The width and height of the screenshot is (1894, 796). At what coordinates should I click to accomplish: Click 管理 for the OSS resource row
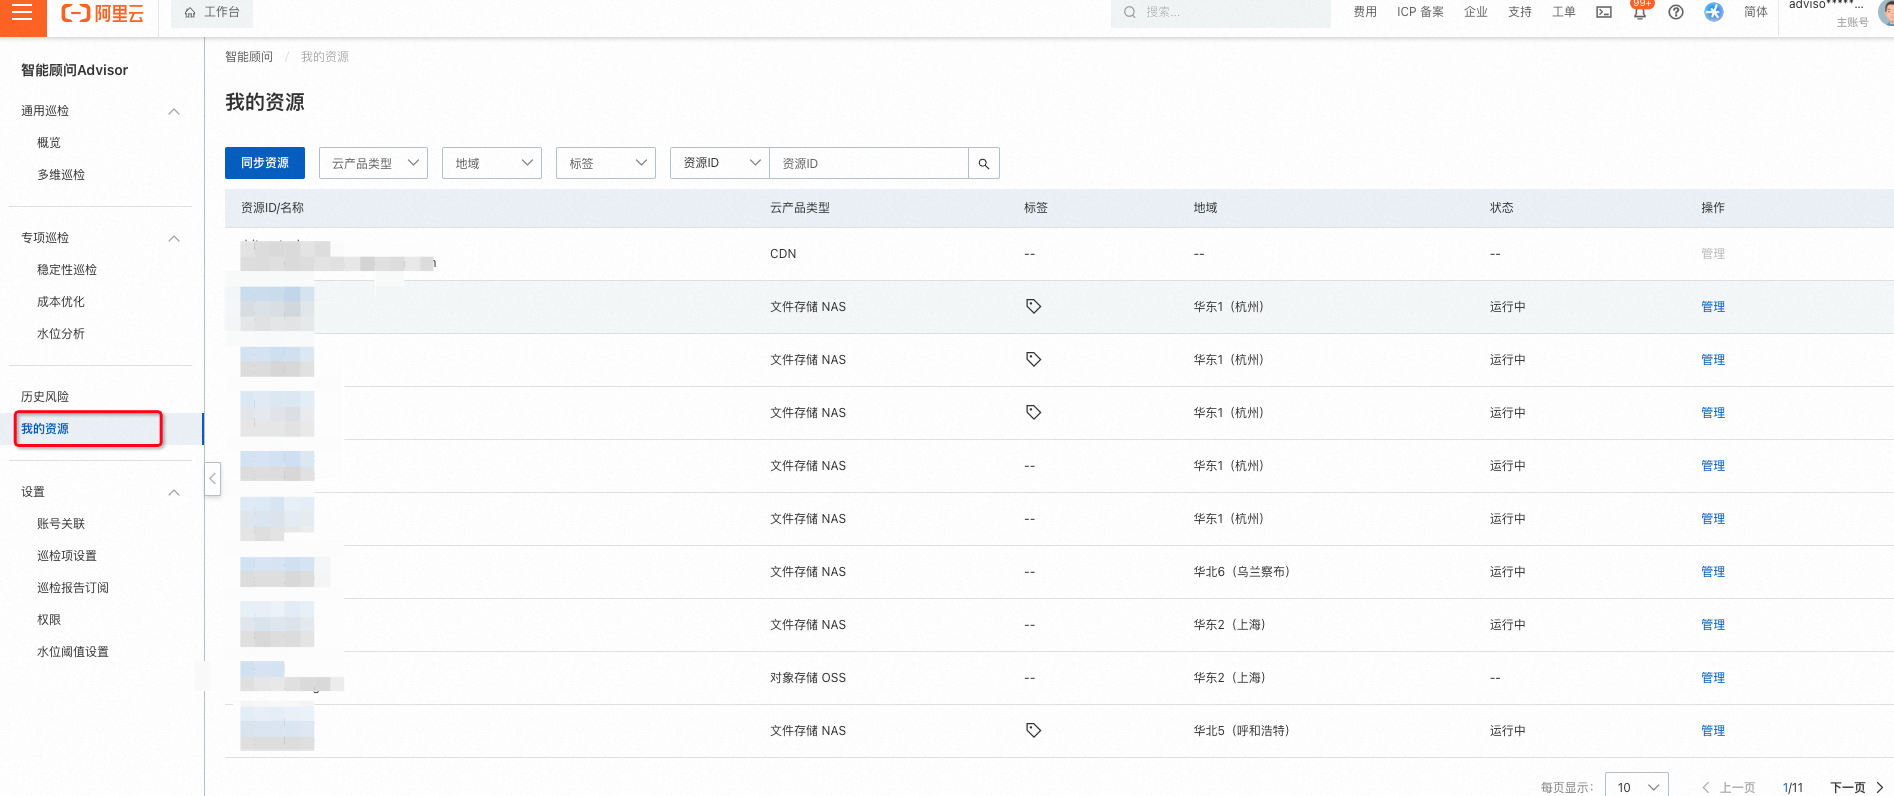click(1713, 678)
